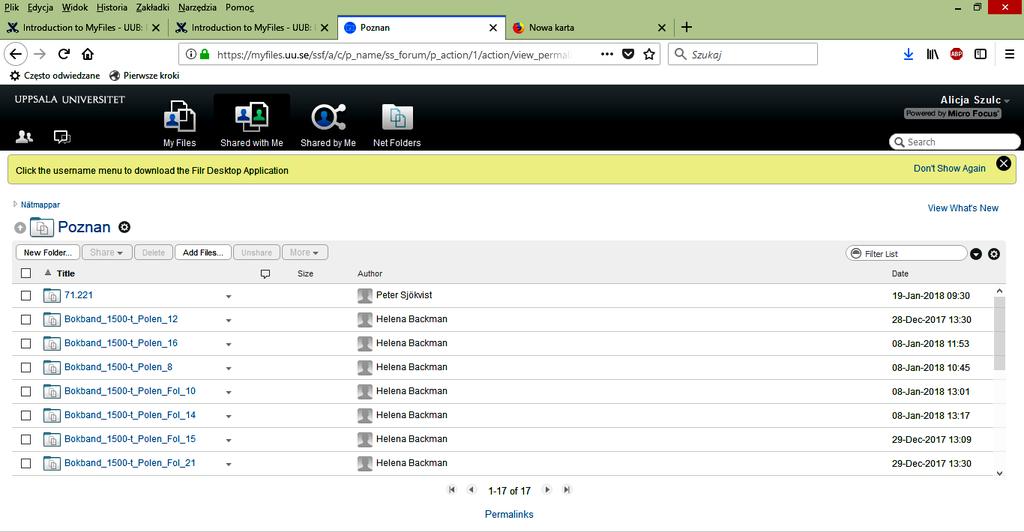Click the Filter List input field
The height and width of the screenshot is (532, 1024).
[x=906, y=253]
